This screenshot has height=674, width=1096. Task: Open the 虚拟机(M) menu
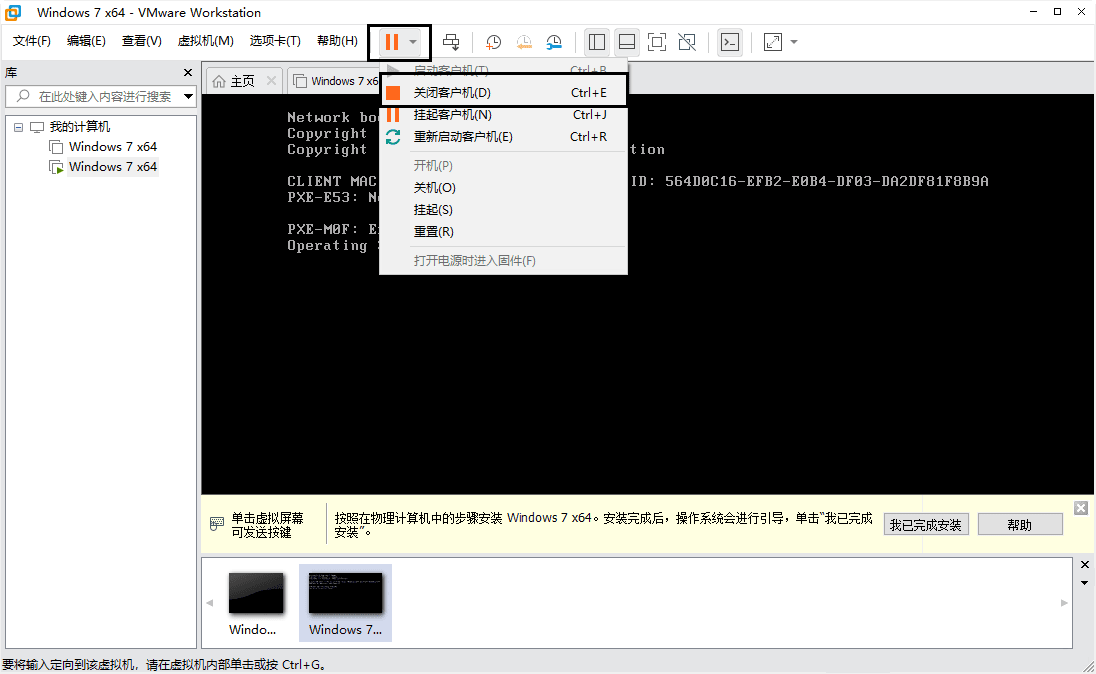click(206, 41)
